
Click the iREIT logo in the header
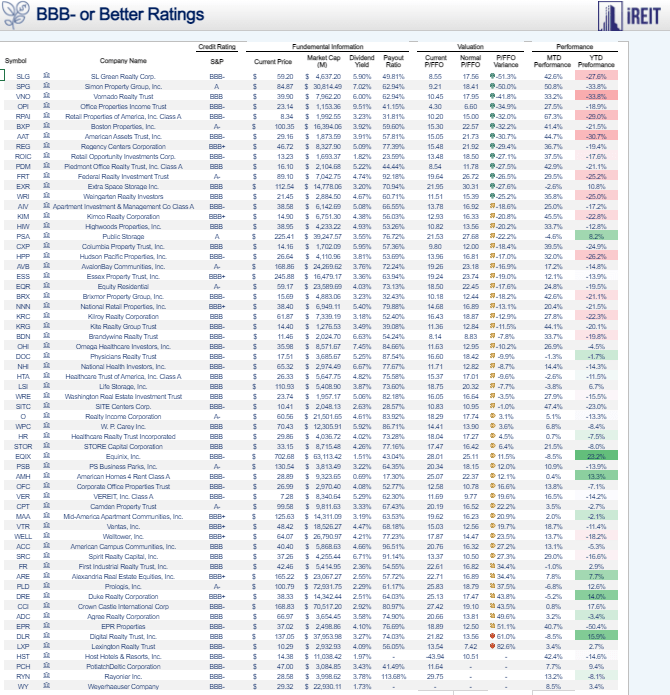pyautogui.click(x=629, y=16)
